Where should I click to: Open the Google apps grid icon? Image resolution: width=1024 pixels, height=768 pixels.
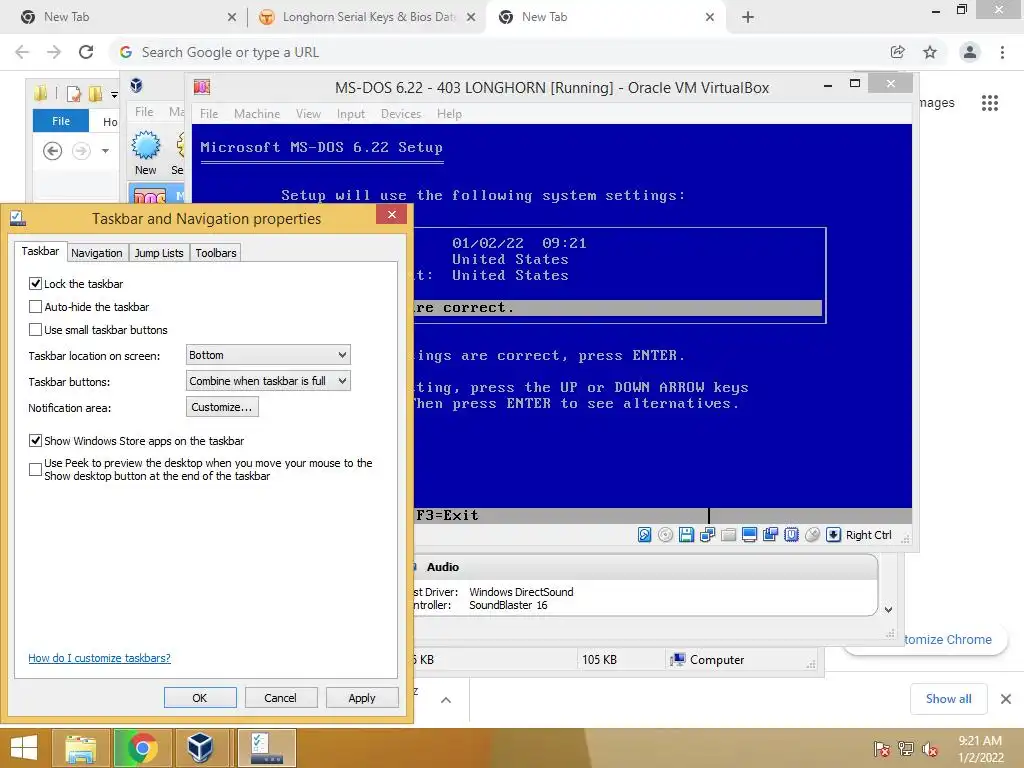[x=990, y=103]
